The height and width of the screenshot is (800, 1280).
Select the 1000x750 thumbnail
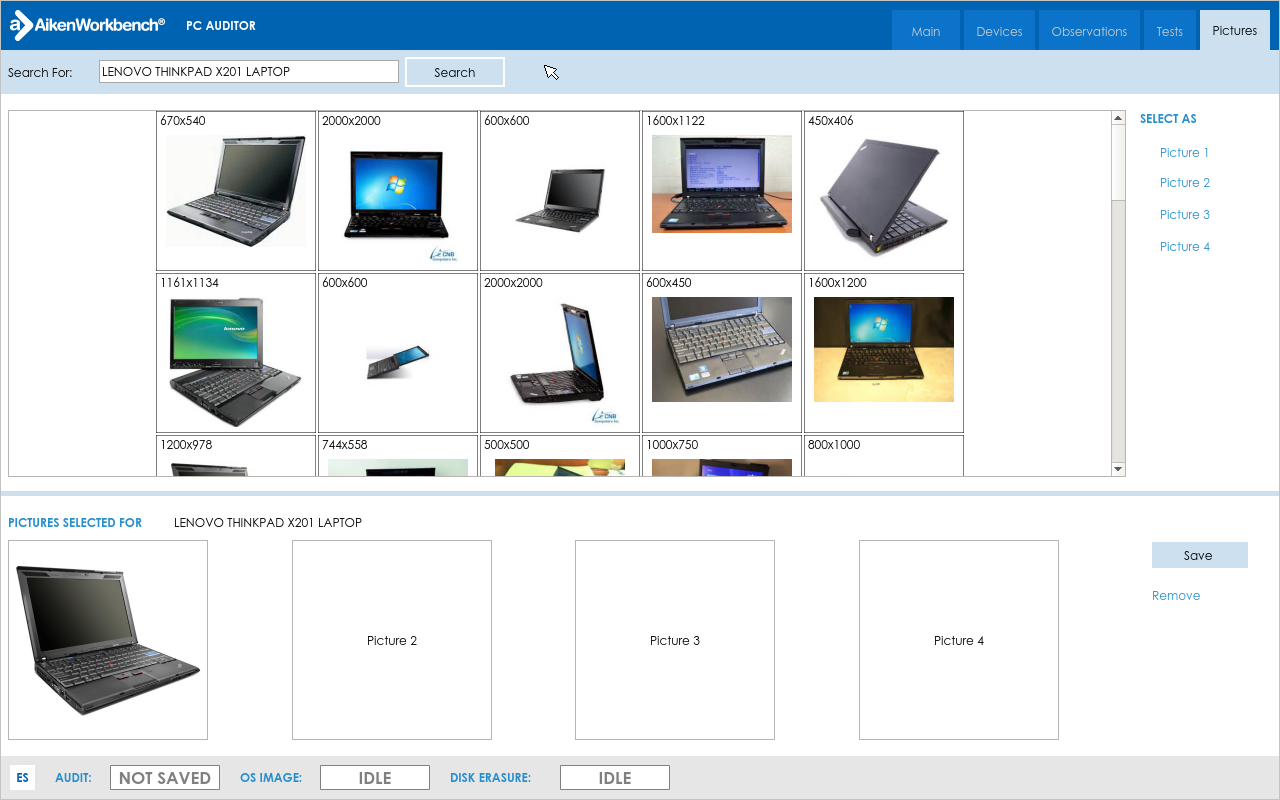click(722, 456)
